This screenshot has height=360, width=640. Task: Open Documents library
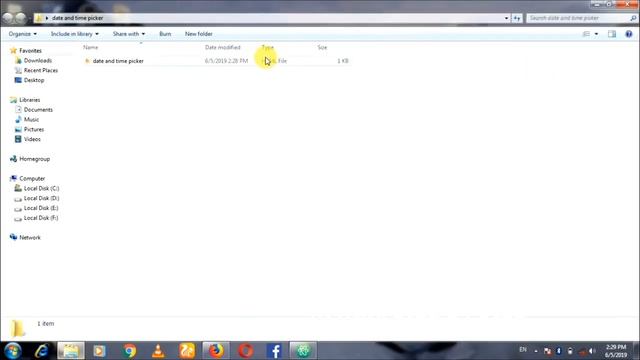[38, 109]
